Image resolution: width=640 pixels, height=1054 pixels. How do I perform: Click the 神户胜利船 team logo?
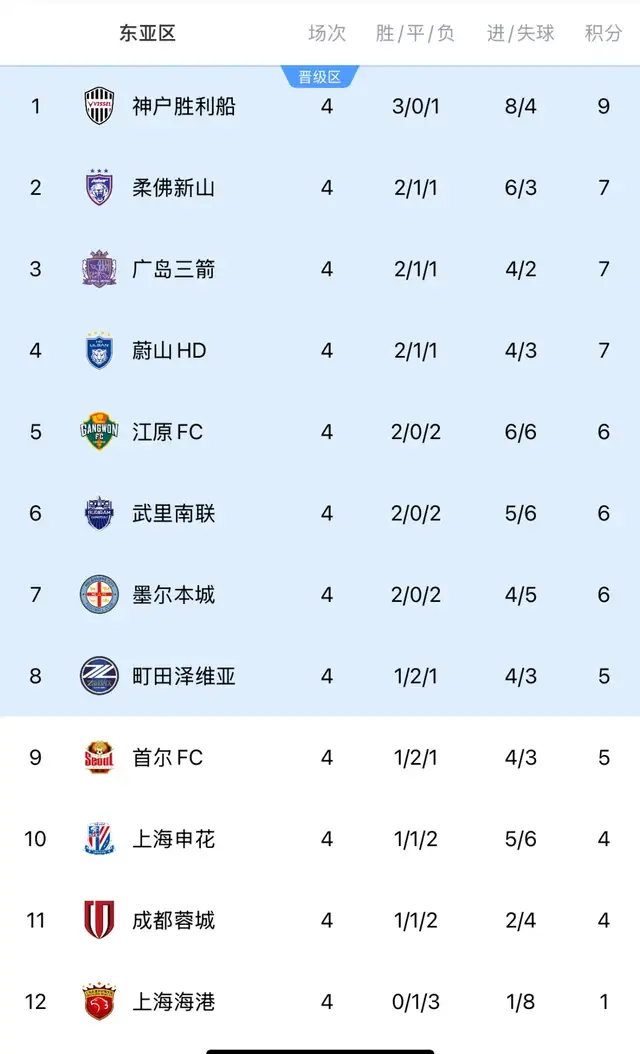[99, 106]
